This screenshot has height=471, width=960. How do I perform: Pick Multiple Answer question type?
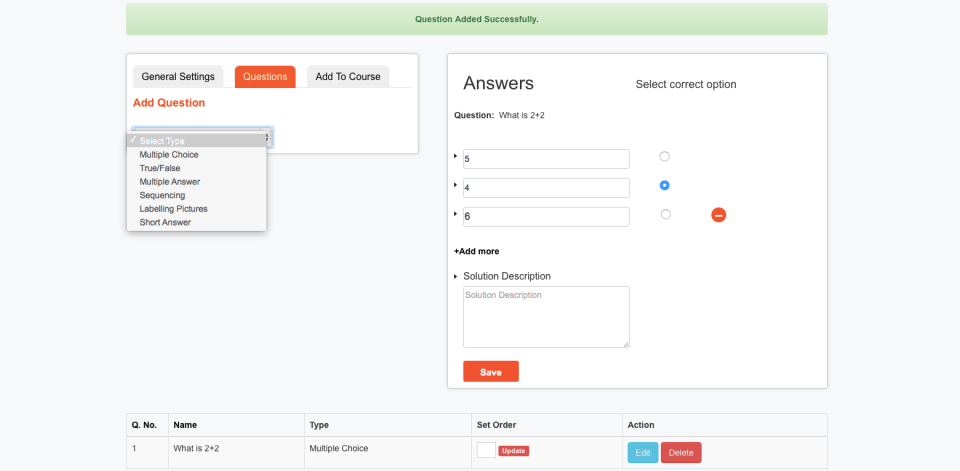169,182
